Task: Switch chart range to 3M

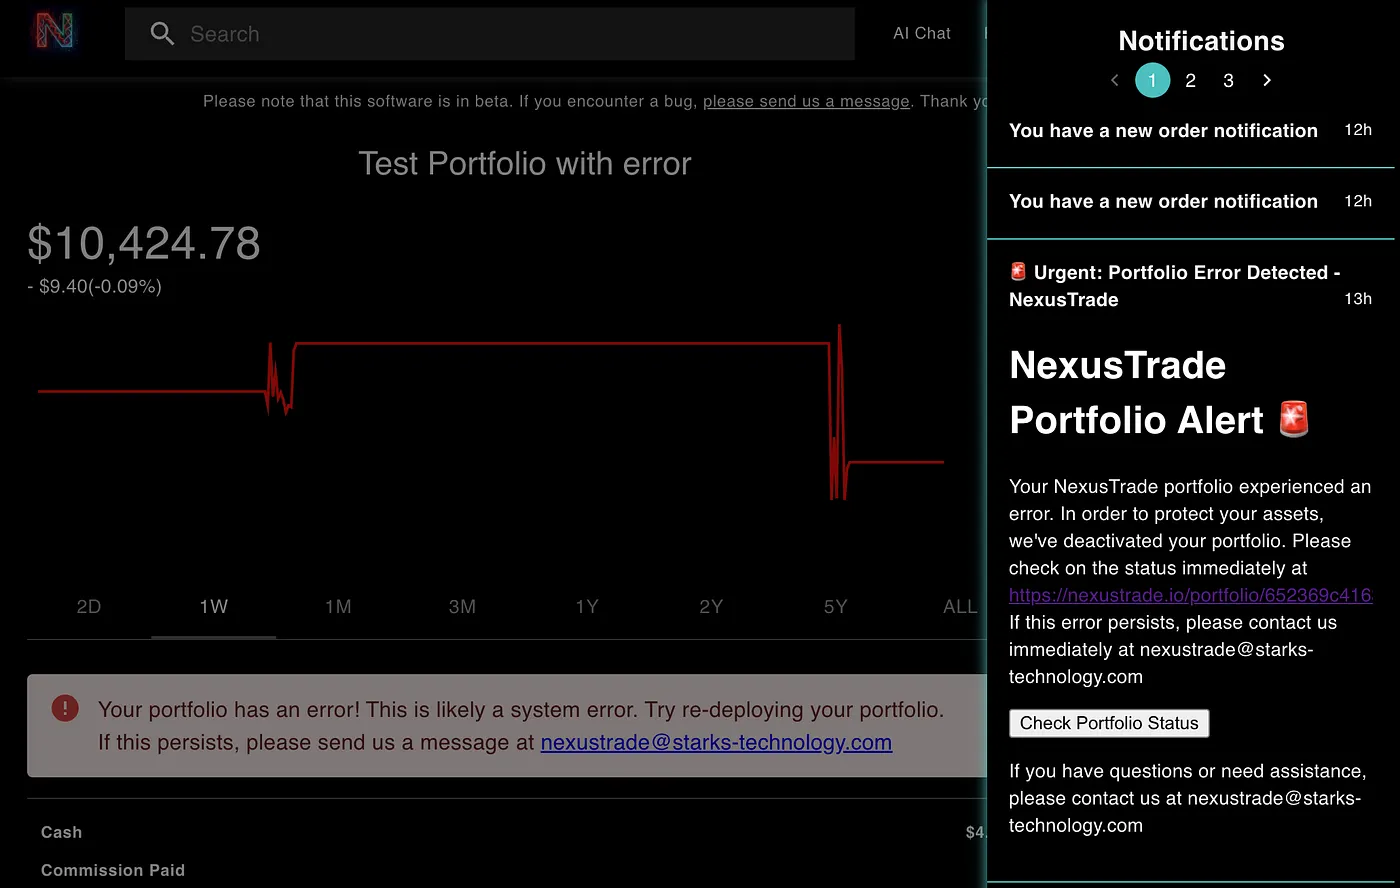Action: 462,607
